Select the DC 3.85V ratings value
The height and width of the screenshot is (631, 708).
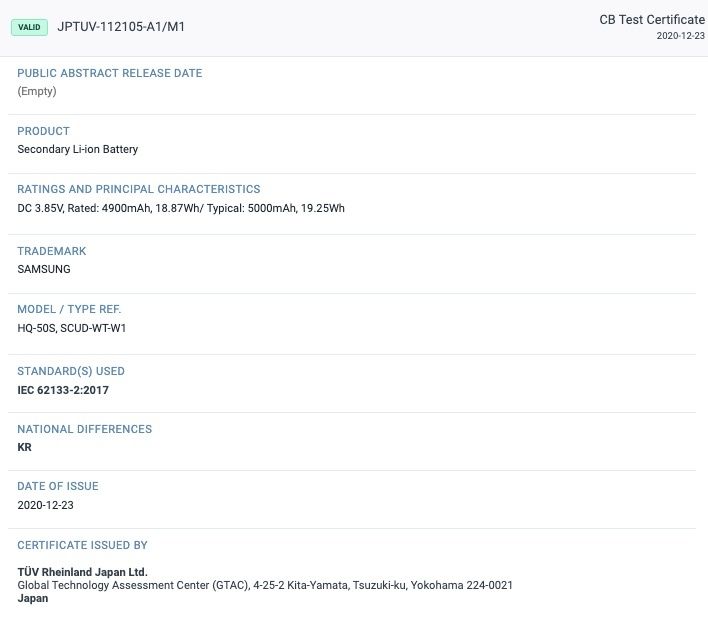181,208
